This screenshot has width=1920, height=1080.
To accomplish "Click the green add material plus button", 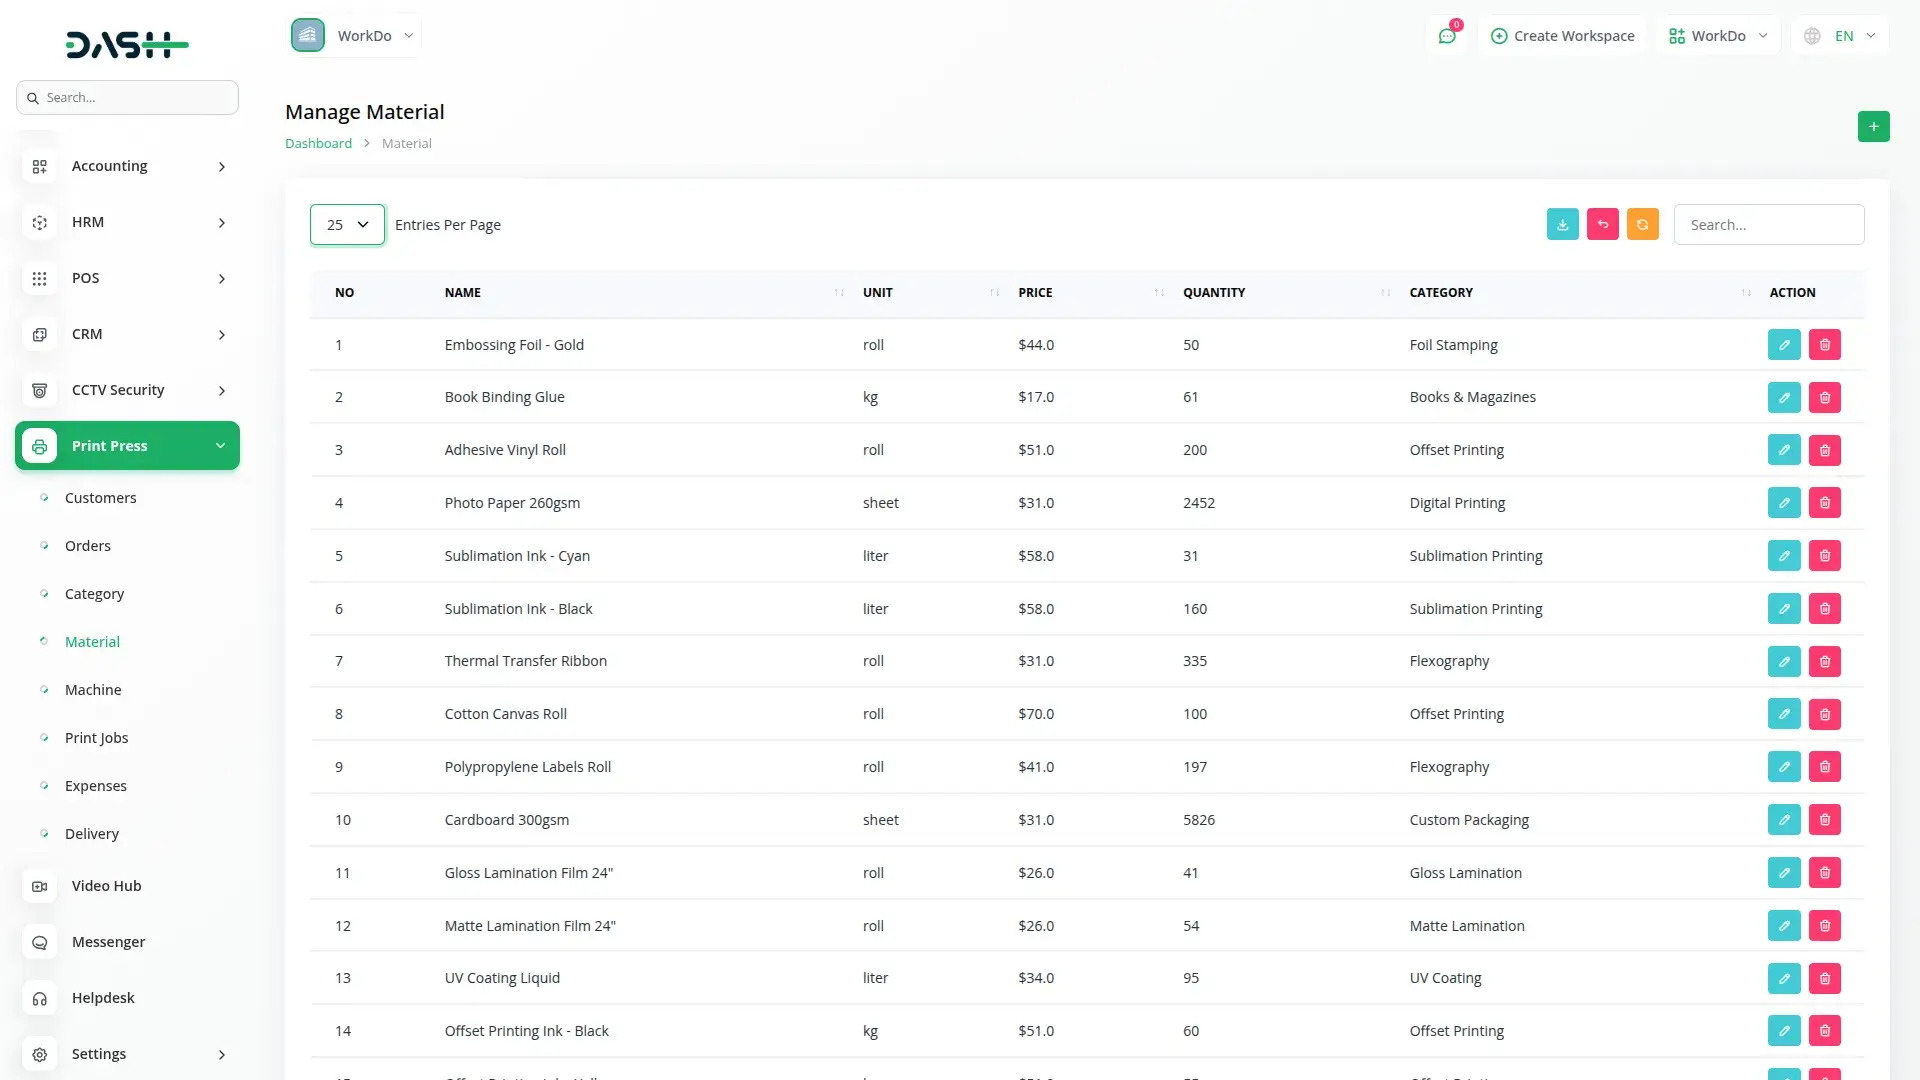I will [x=1873, y=127].
